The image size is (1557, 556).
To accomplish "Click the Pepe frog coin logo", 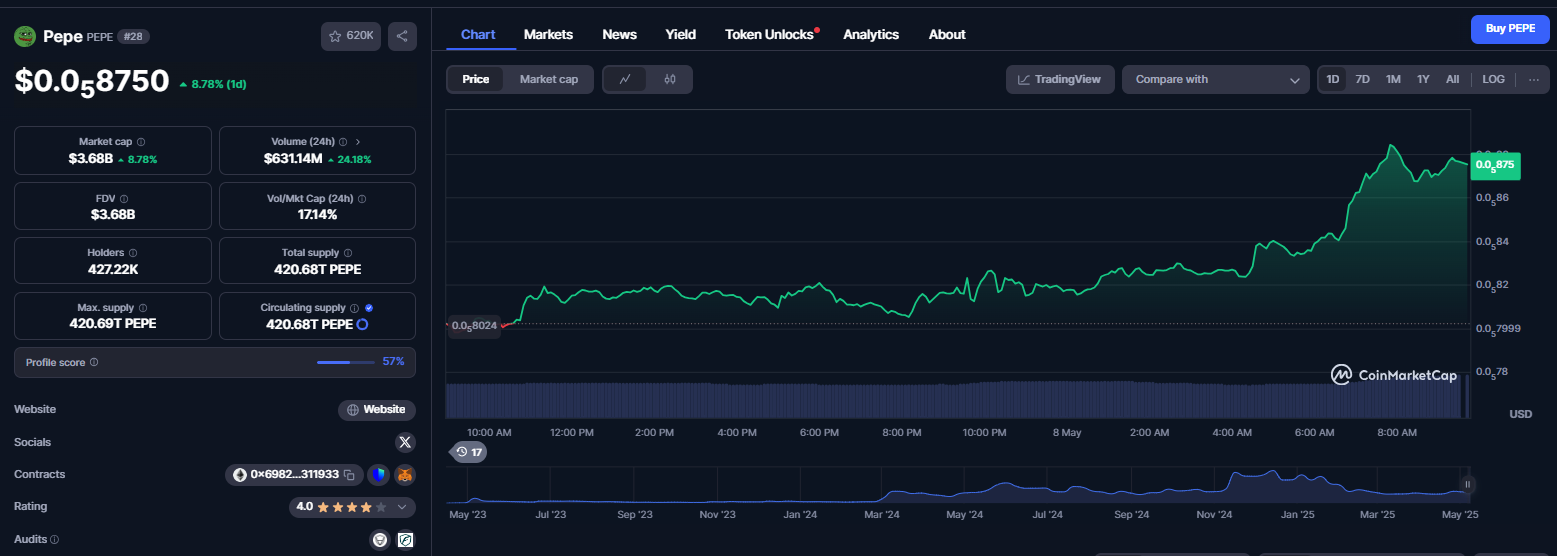I will pos(25,36).
